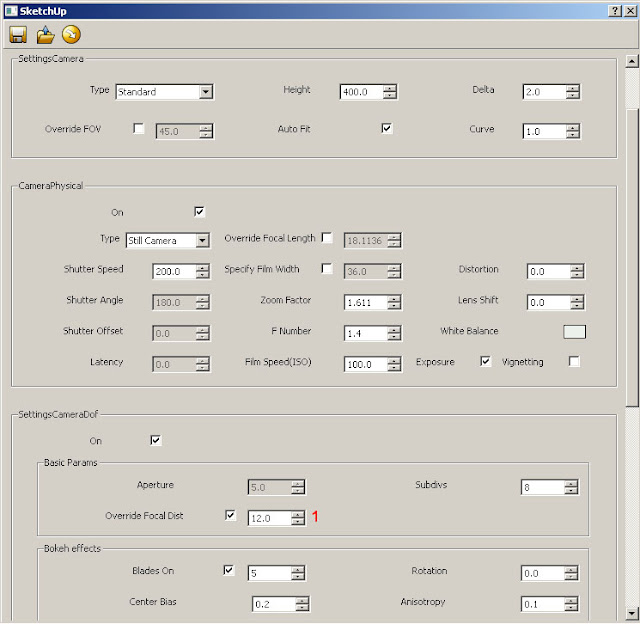Open the Still Camera type dropdown

coord(168,240)
